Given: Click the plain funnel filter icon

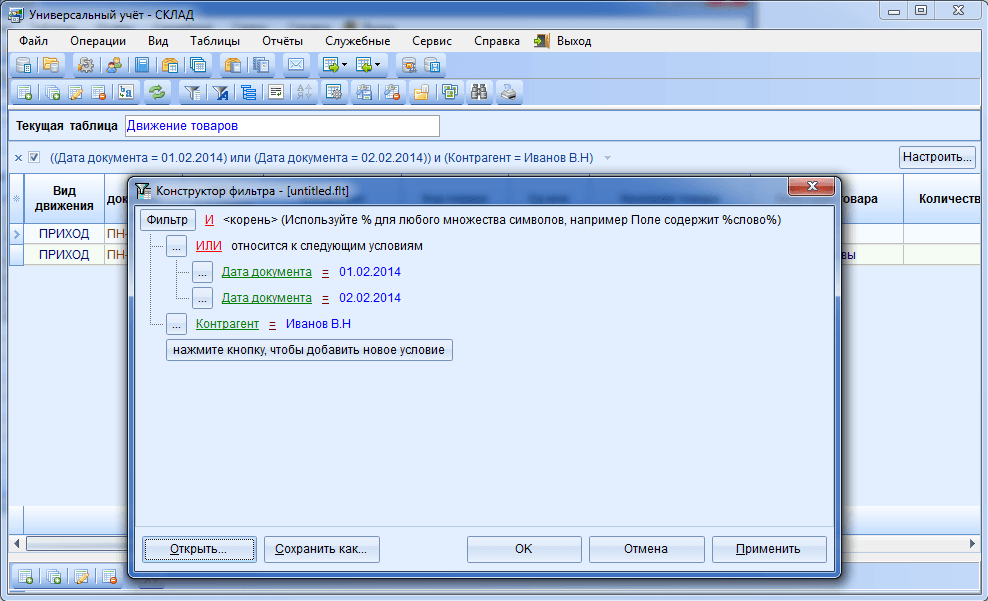Looking at the screenshot, I should tap(192, 93).
